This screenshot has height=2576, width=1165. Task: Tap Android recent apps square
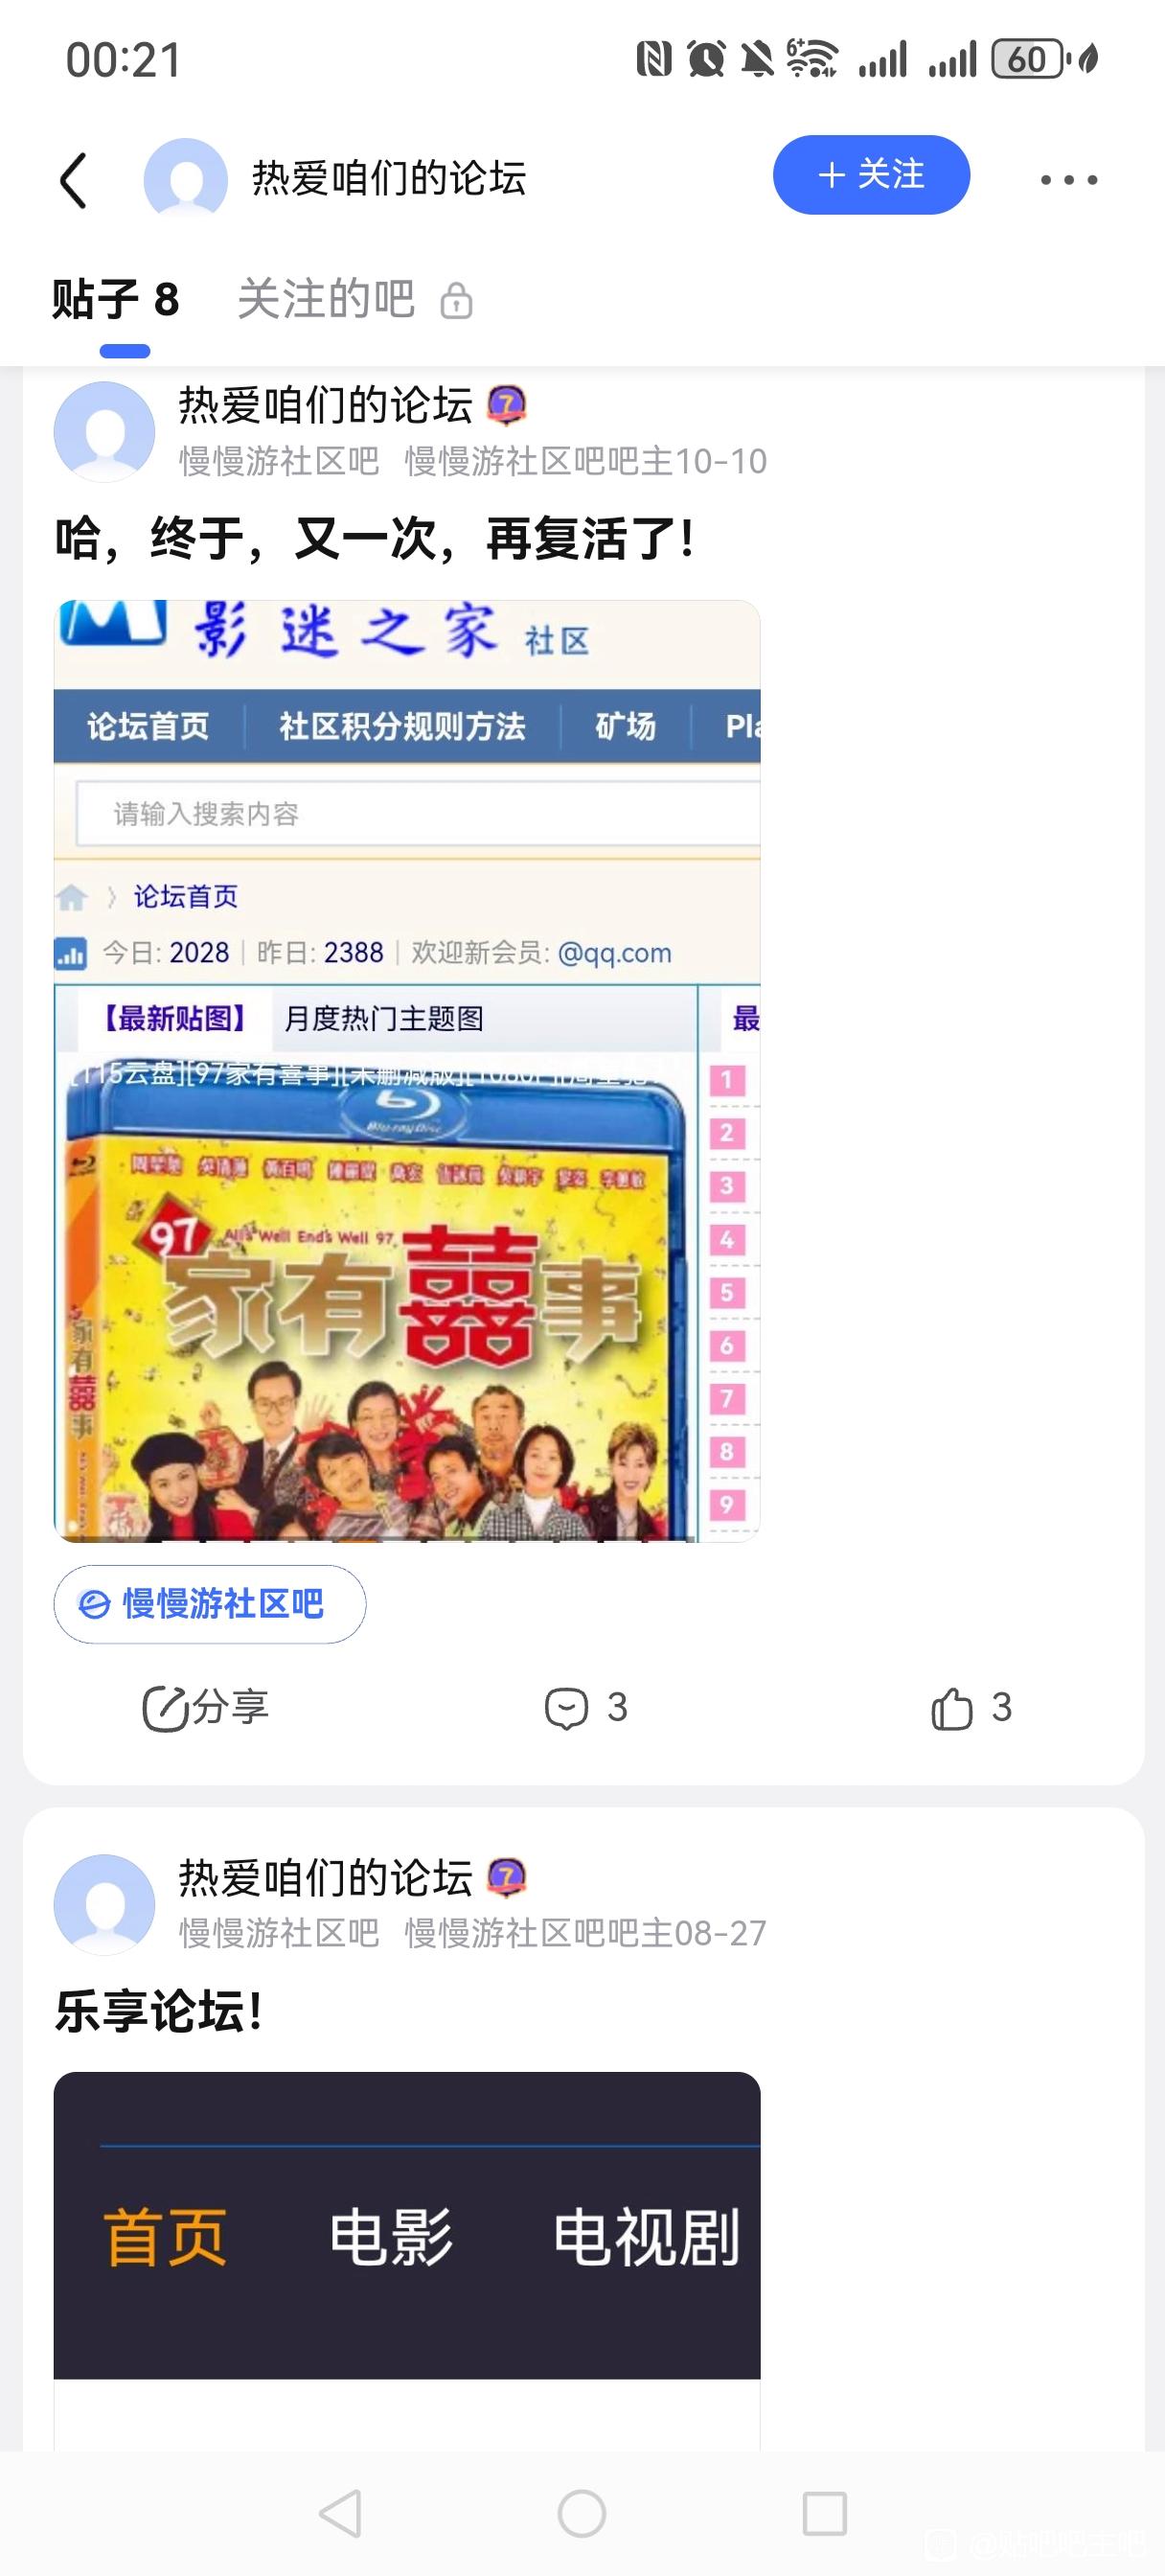[825, 2513]
